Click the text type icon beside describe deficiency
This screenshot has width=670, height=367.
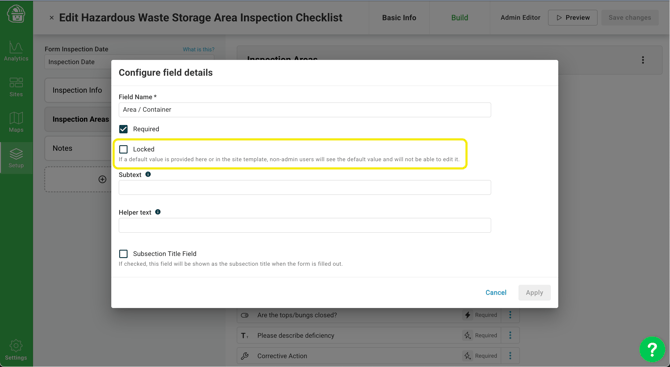[x=244, y=336]
